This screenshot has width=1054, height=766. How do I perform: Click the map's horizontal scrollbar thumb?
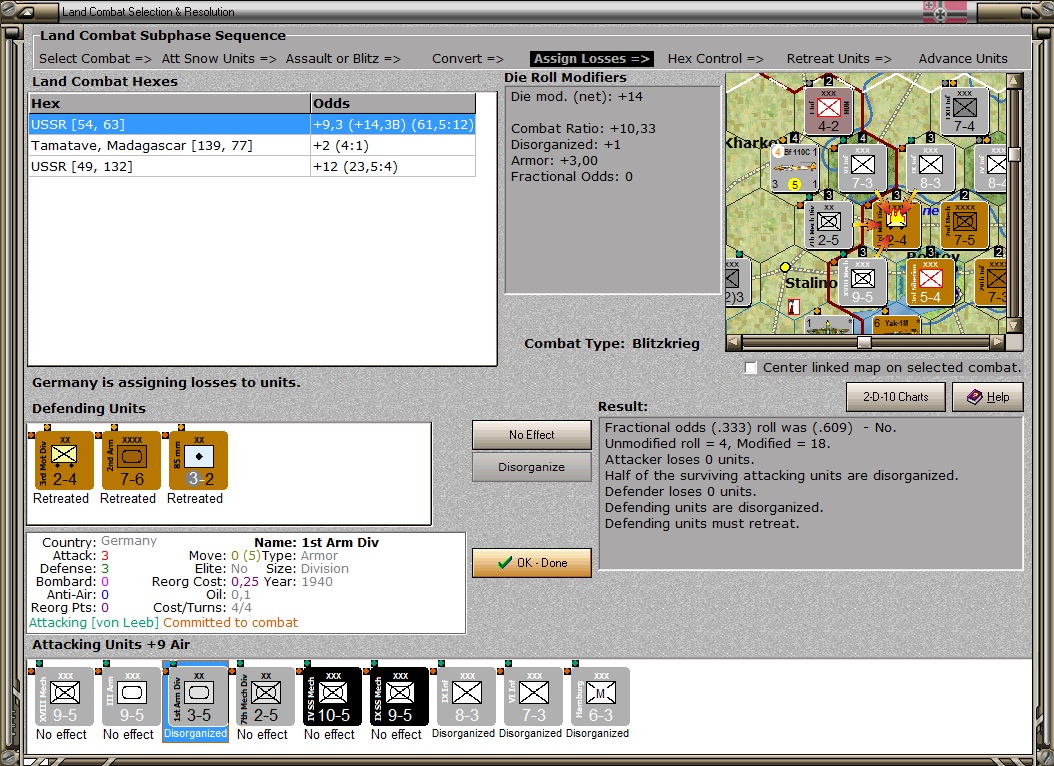[x=864, y=343]
